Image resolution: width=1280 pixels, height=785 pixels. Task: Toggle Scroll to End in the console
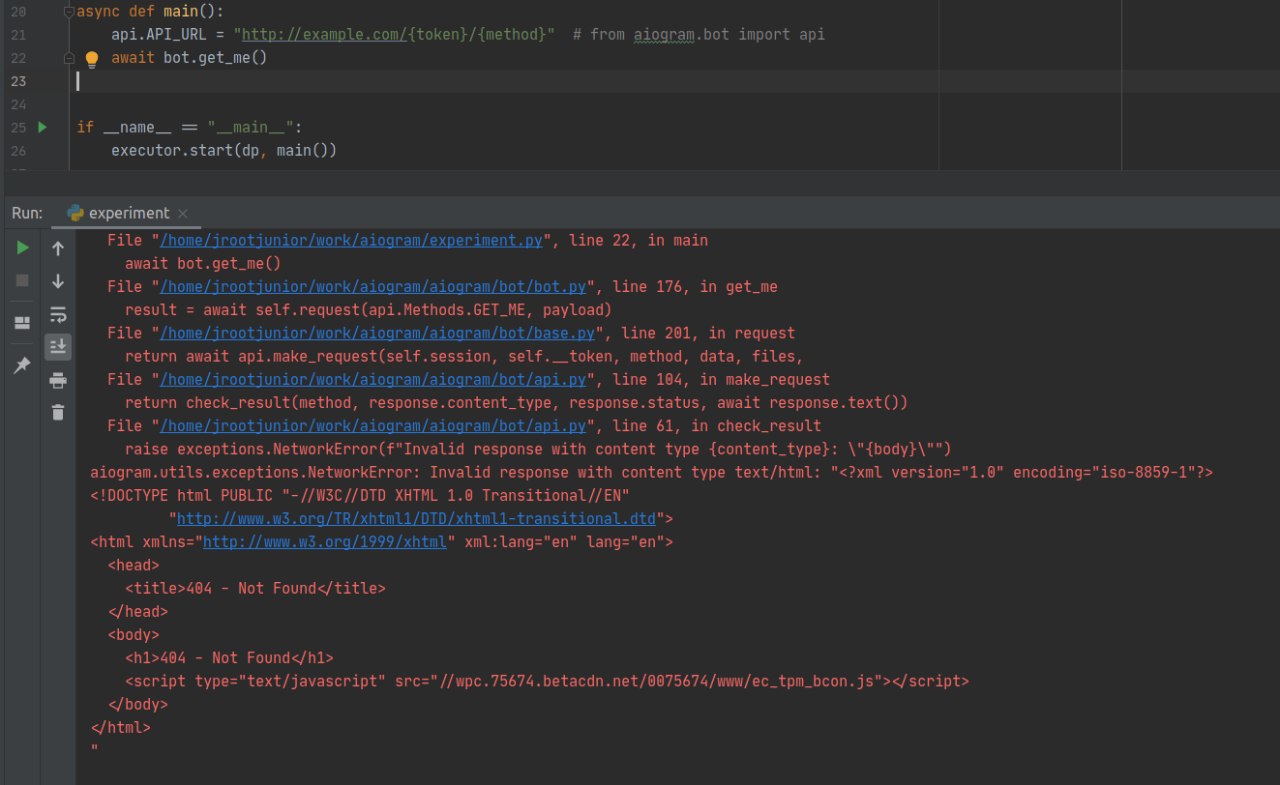[58, 347]
